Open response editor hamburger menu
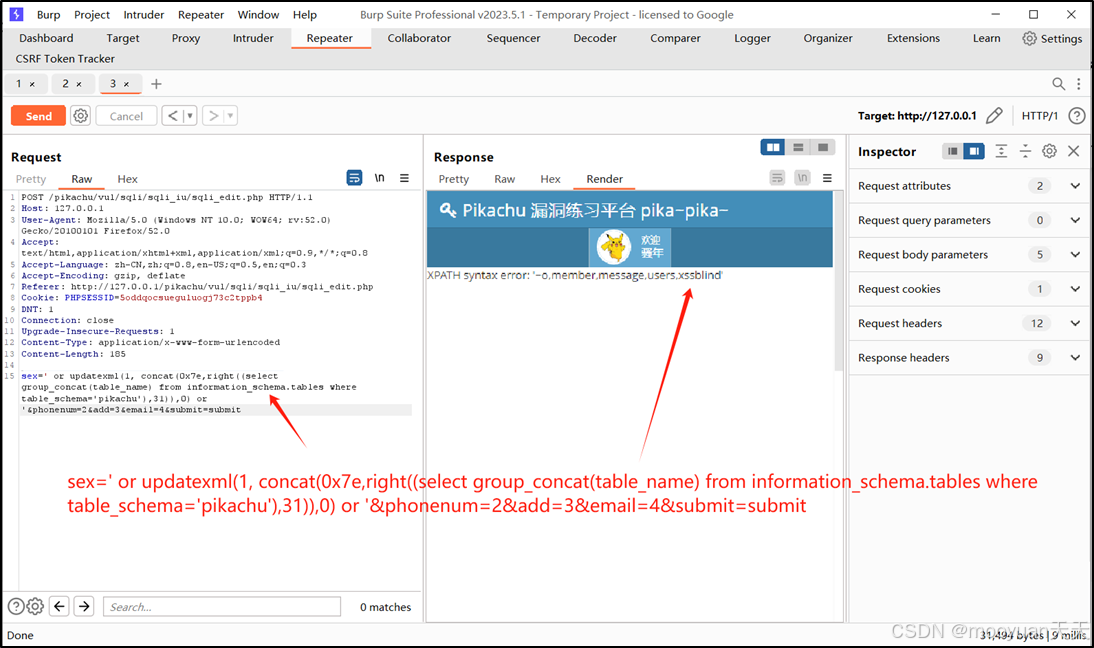 827,178
